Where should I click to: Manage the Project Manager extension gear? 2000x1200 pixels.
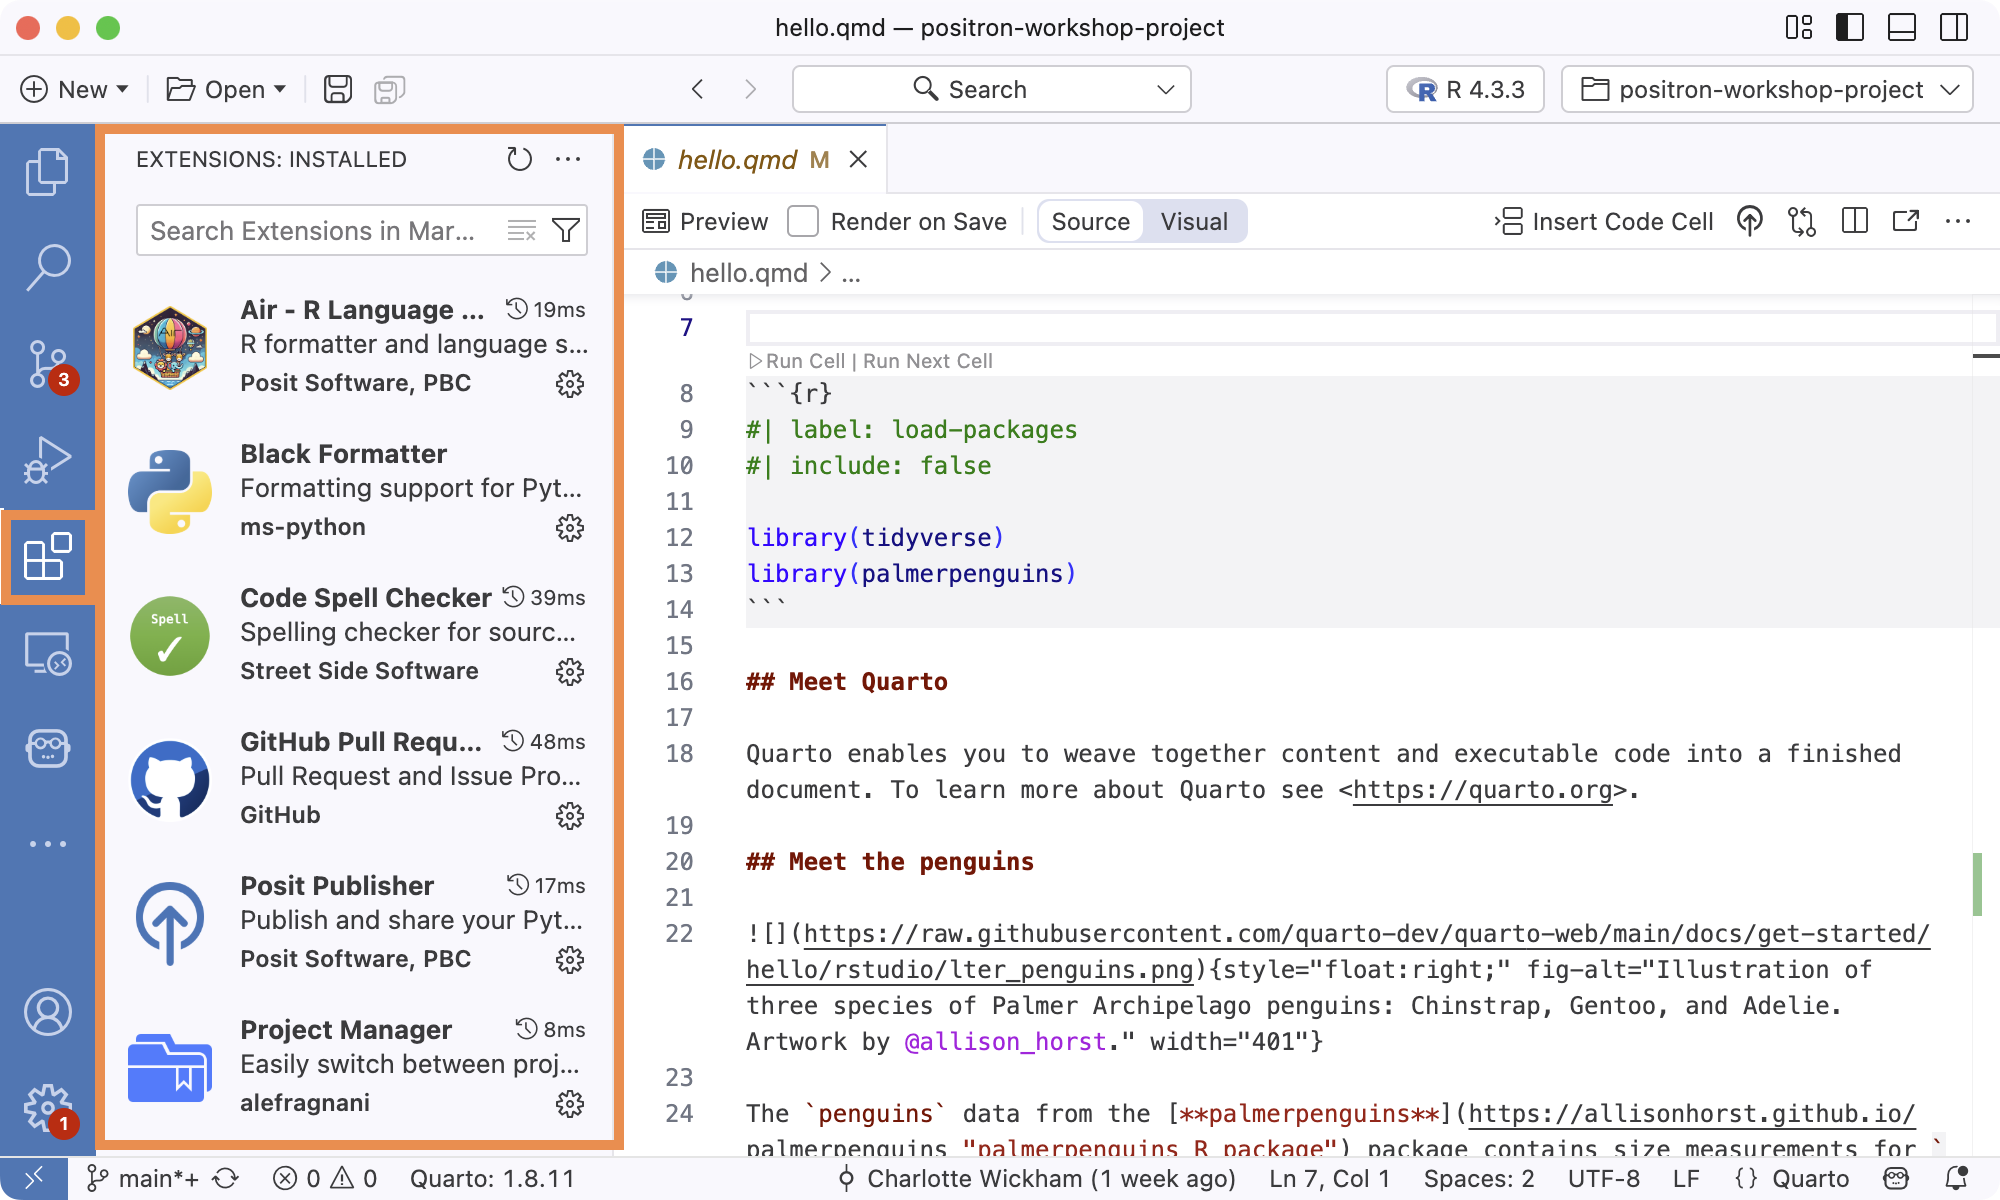[570, 1104]
